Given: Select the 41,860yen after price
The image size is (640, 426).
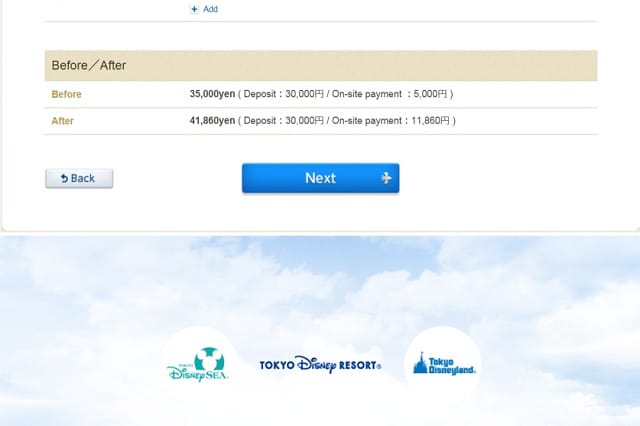Looking at the screenshot, I should pyautogui.click(x=212, y=120).
